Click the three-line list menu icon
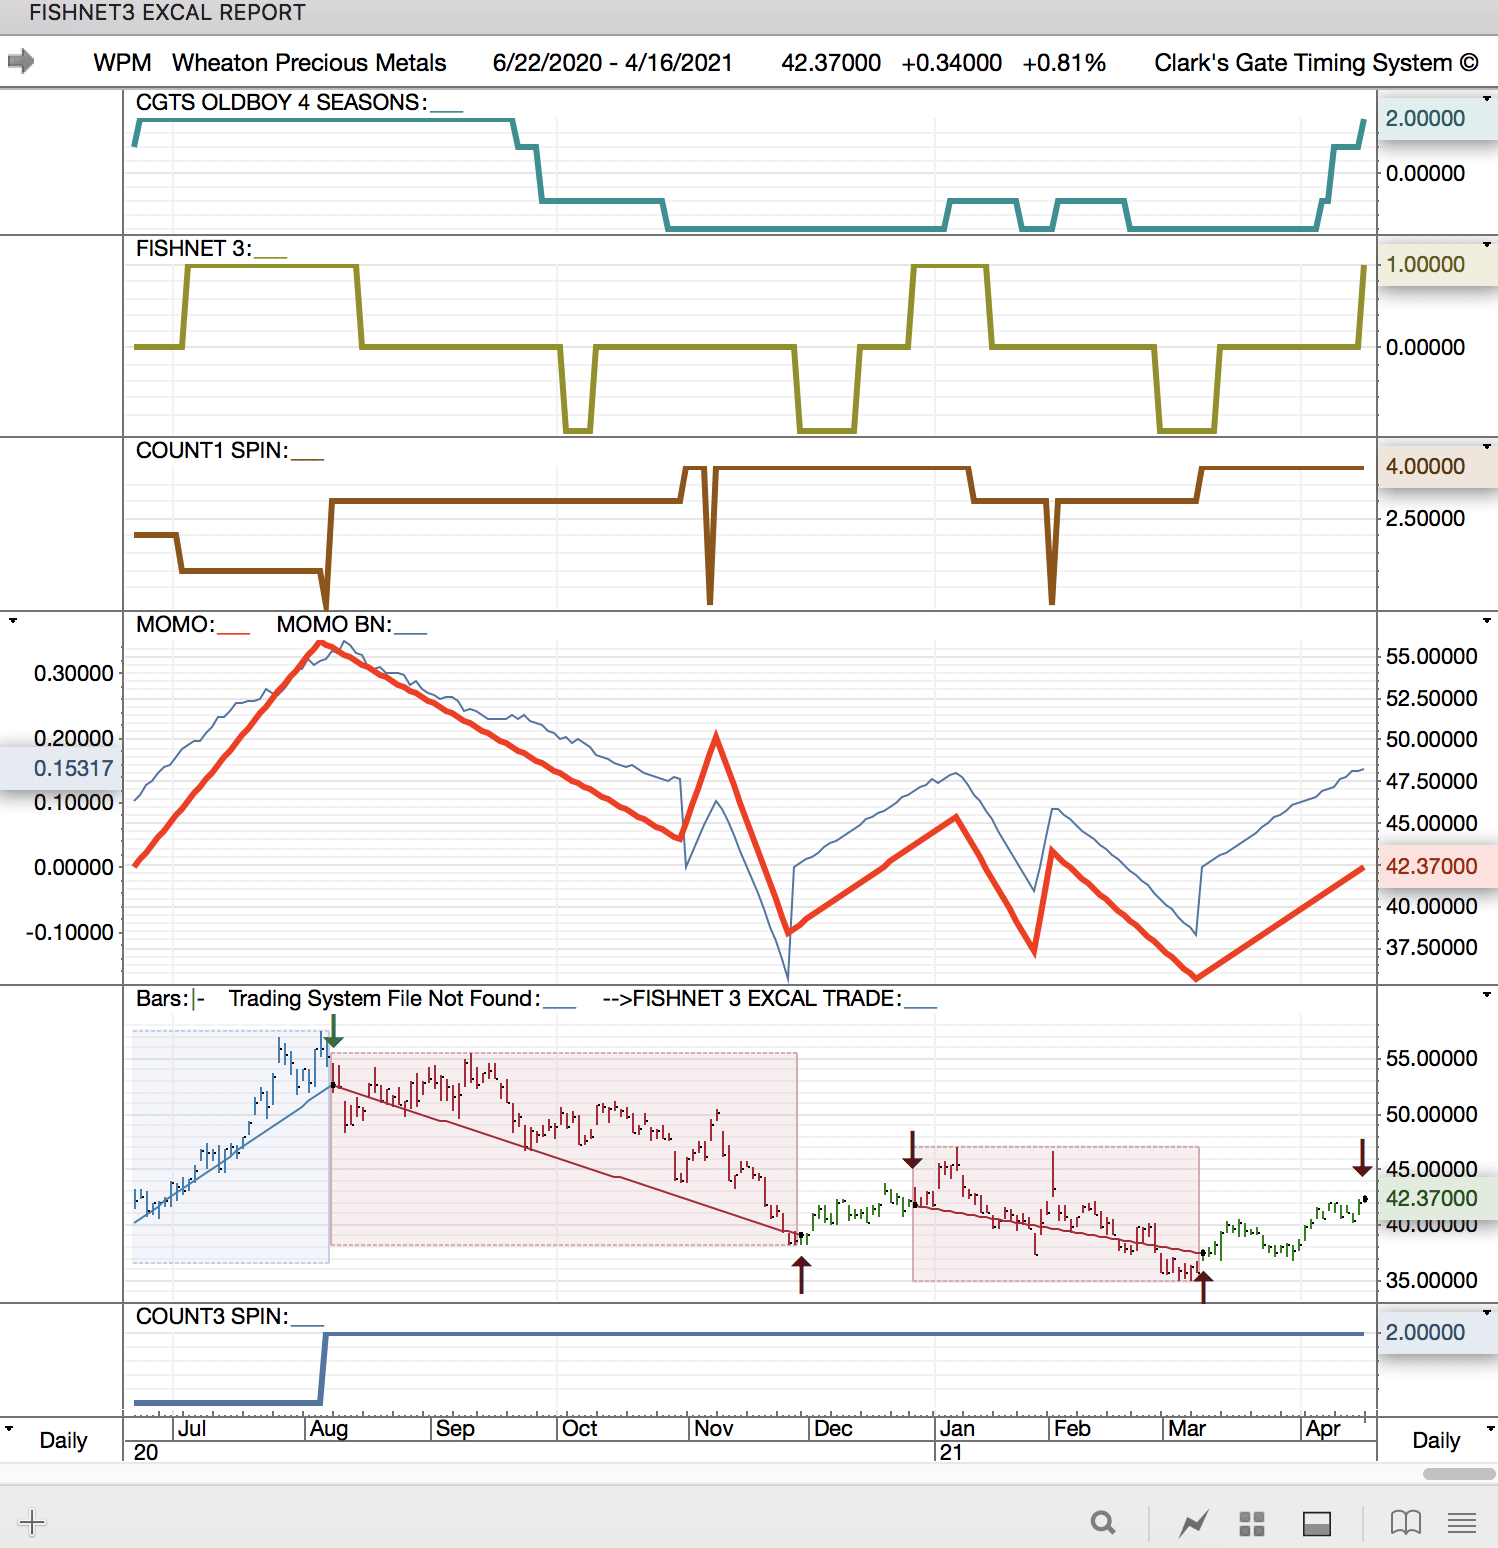Screen dimensions: 1498x1548 point(1462,1523)
